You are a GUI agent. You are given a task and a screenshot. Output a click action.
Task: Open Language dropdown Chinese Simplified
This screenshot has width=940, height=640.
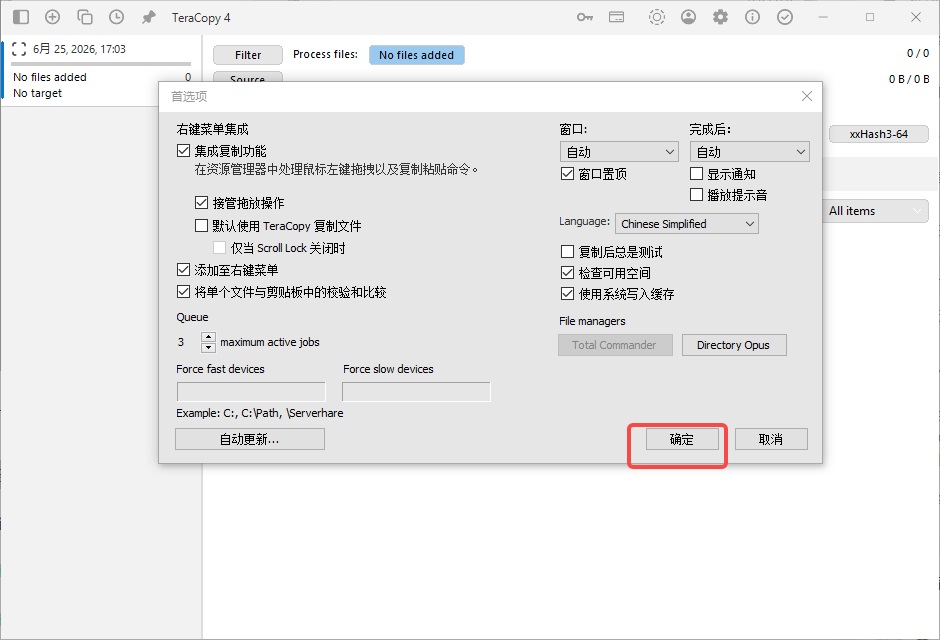pyautogui.click(x=686, y=224)
